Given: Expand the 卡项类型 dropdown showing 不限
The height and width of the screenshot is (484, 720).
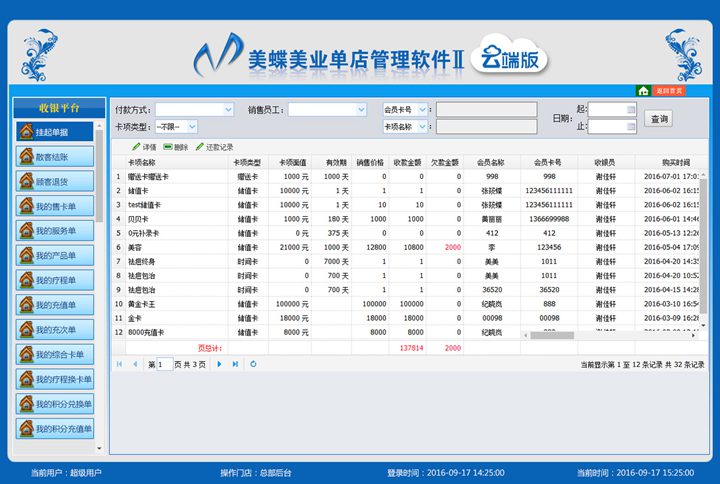Looking at the screenshot, I should 192,126.
